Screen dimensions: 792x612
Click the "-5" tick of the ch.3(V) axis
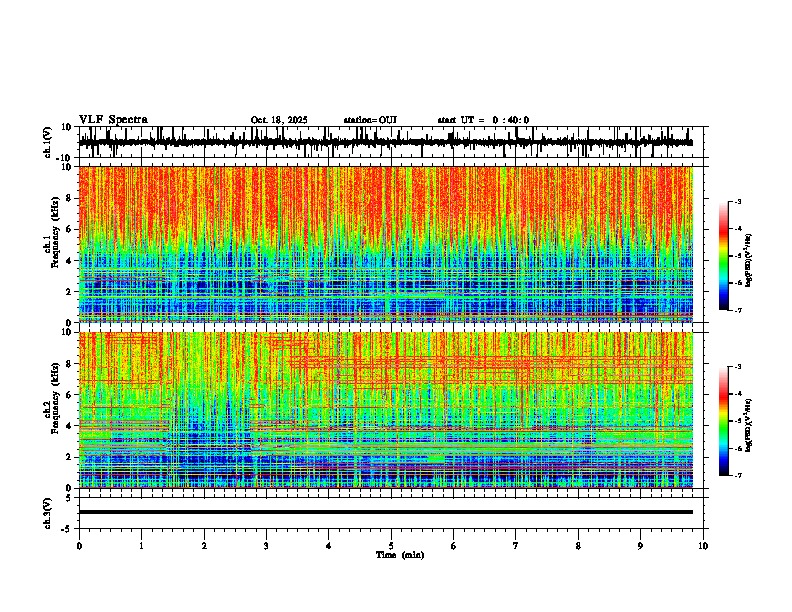[x=67, y=529]
